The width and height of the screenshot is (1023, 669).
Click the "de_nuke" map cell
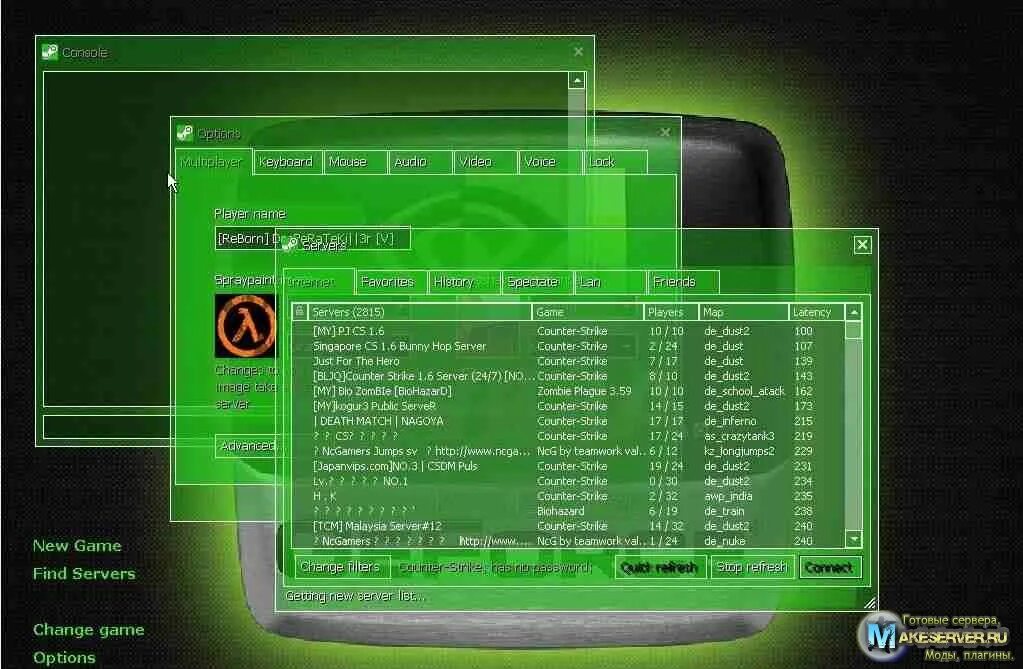click(724, 541)
